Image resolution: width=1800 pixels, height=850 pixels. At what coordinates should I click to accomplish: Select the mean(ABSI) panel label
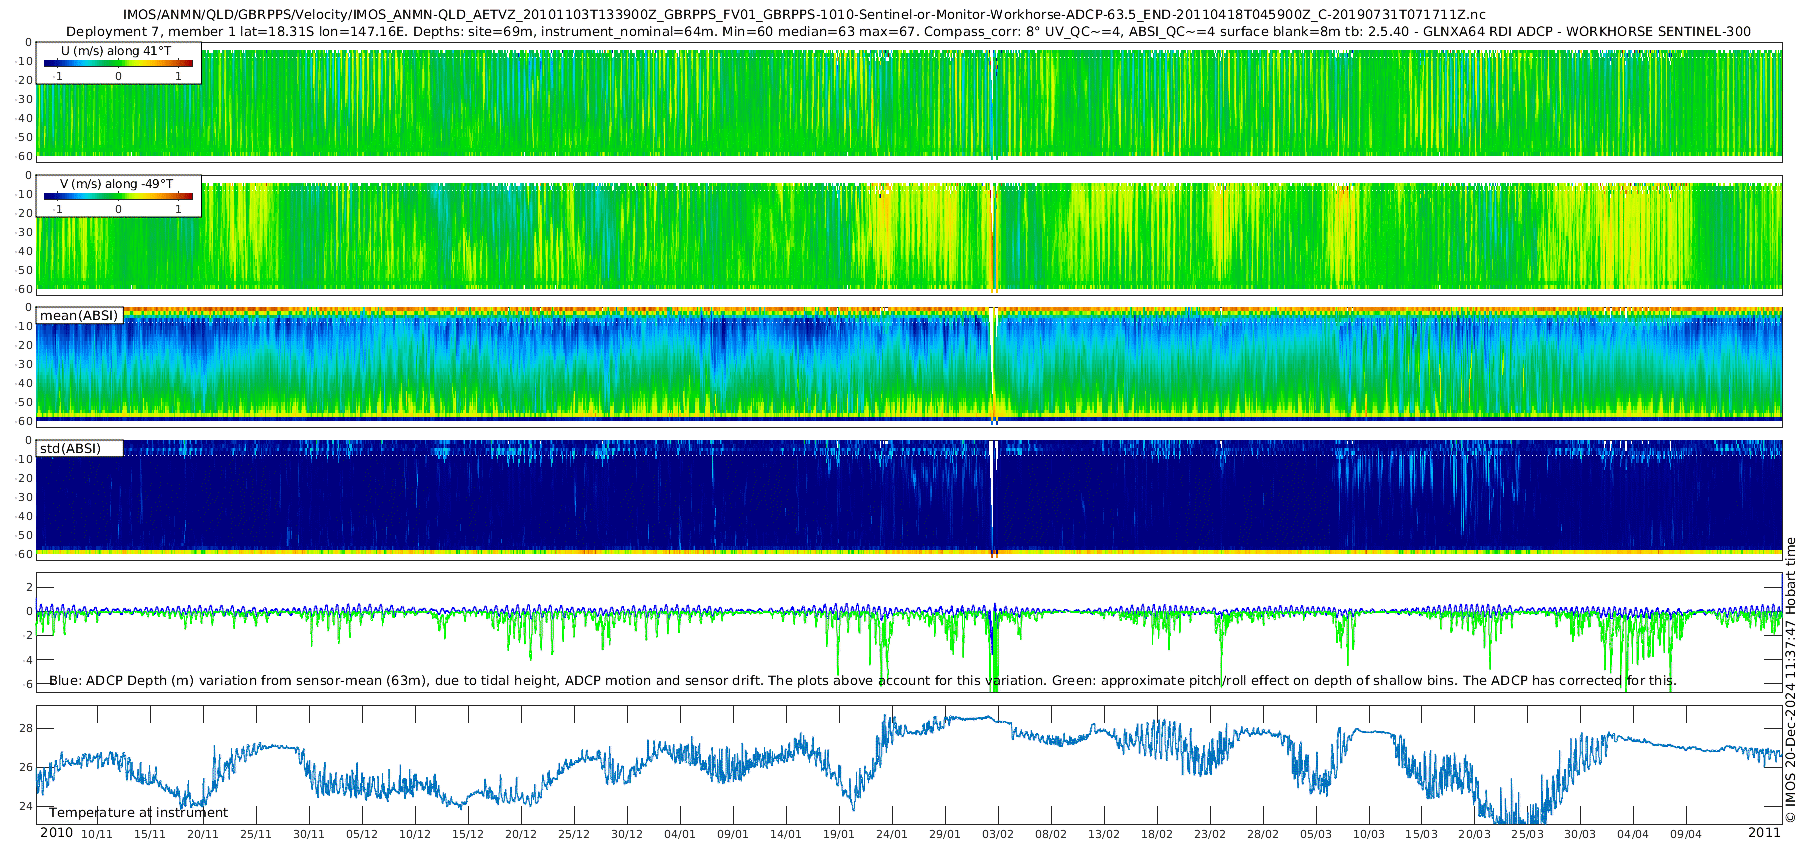(x=79, y=316)
